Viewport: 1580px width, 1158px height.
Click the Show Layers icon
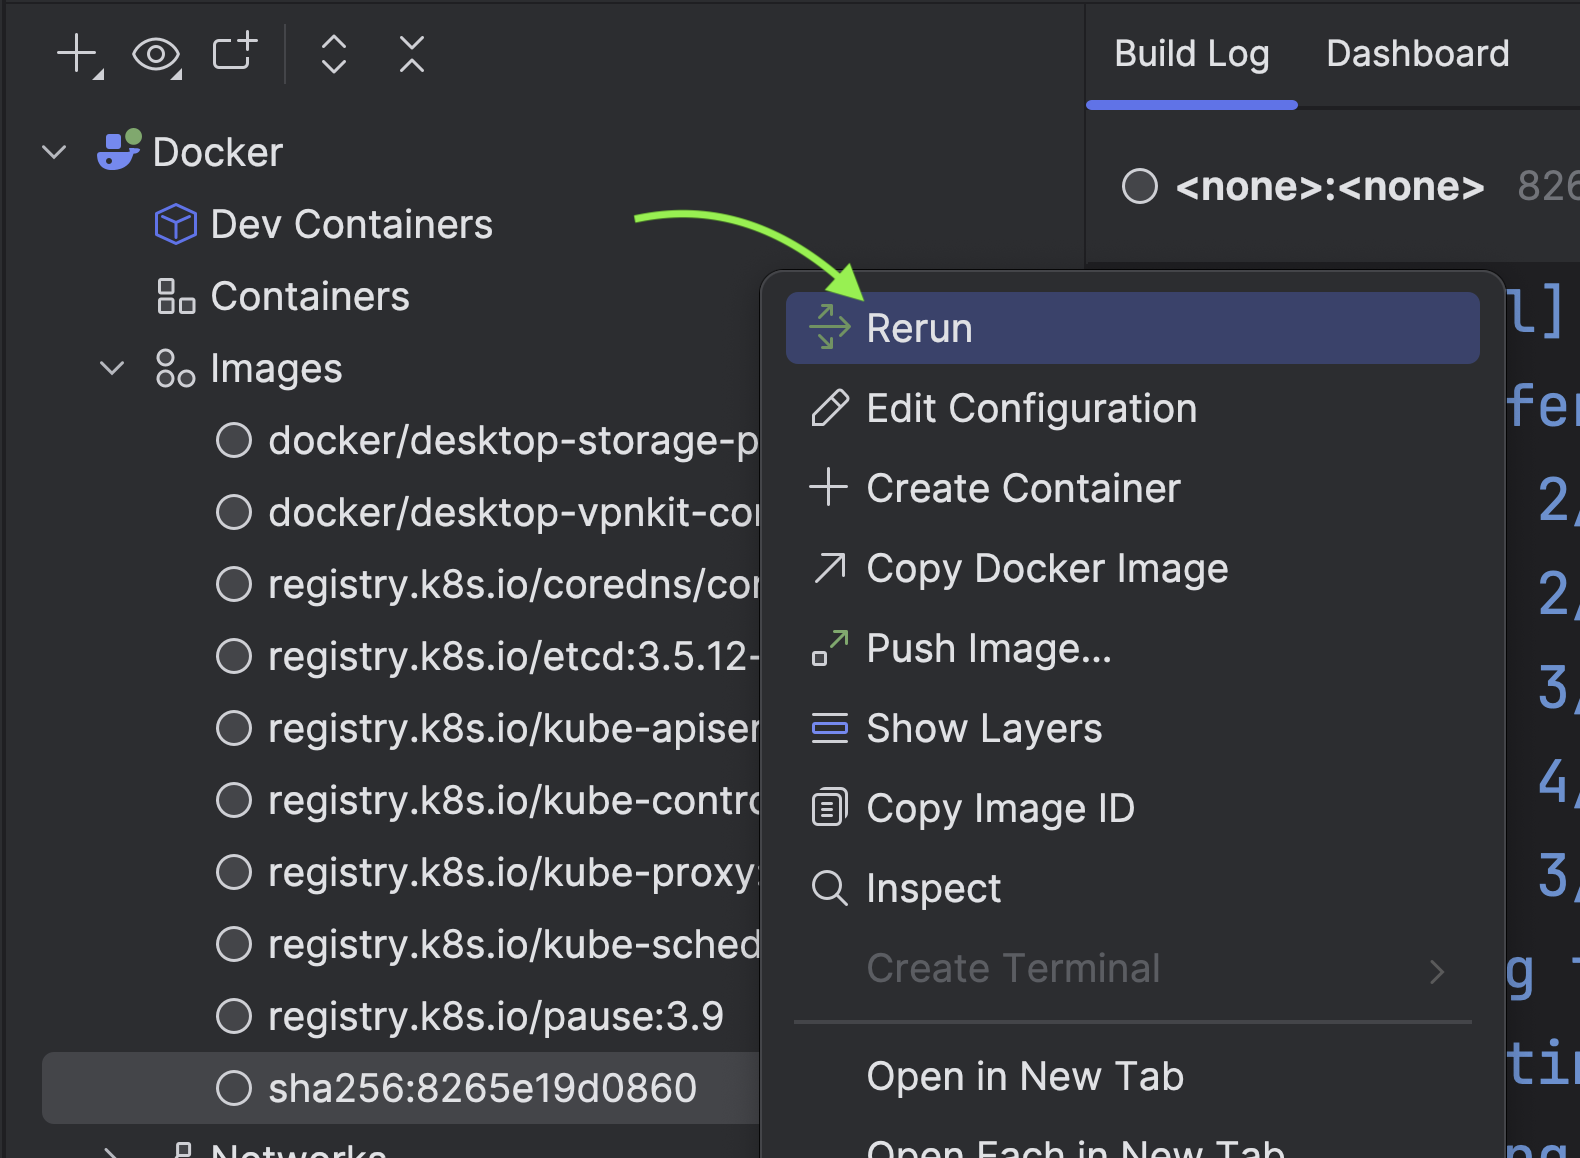[829, 728]
